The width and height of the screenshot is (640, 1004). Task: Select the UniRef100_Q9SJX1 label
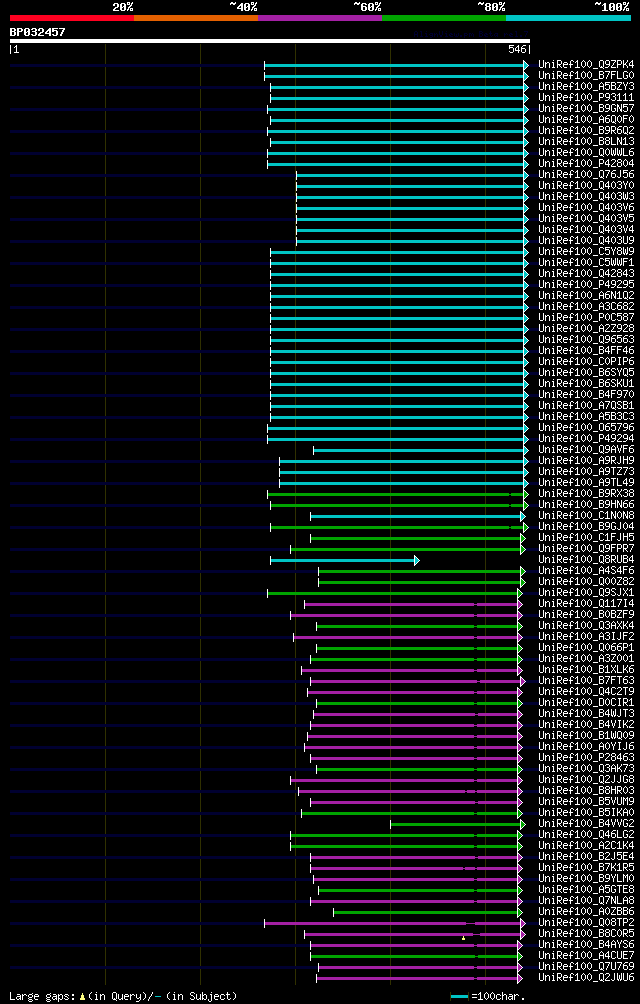(586, 592)
